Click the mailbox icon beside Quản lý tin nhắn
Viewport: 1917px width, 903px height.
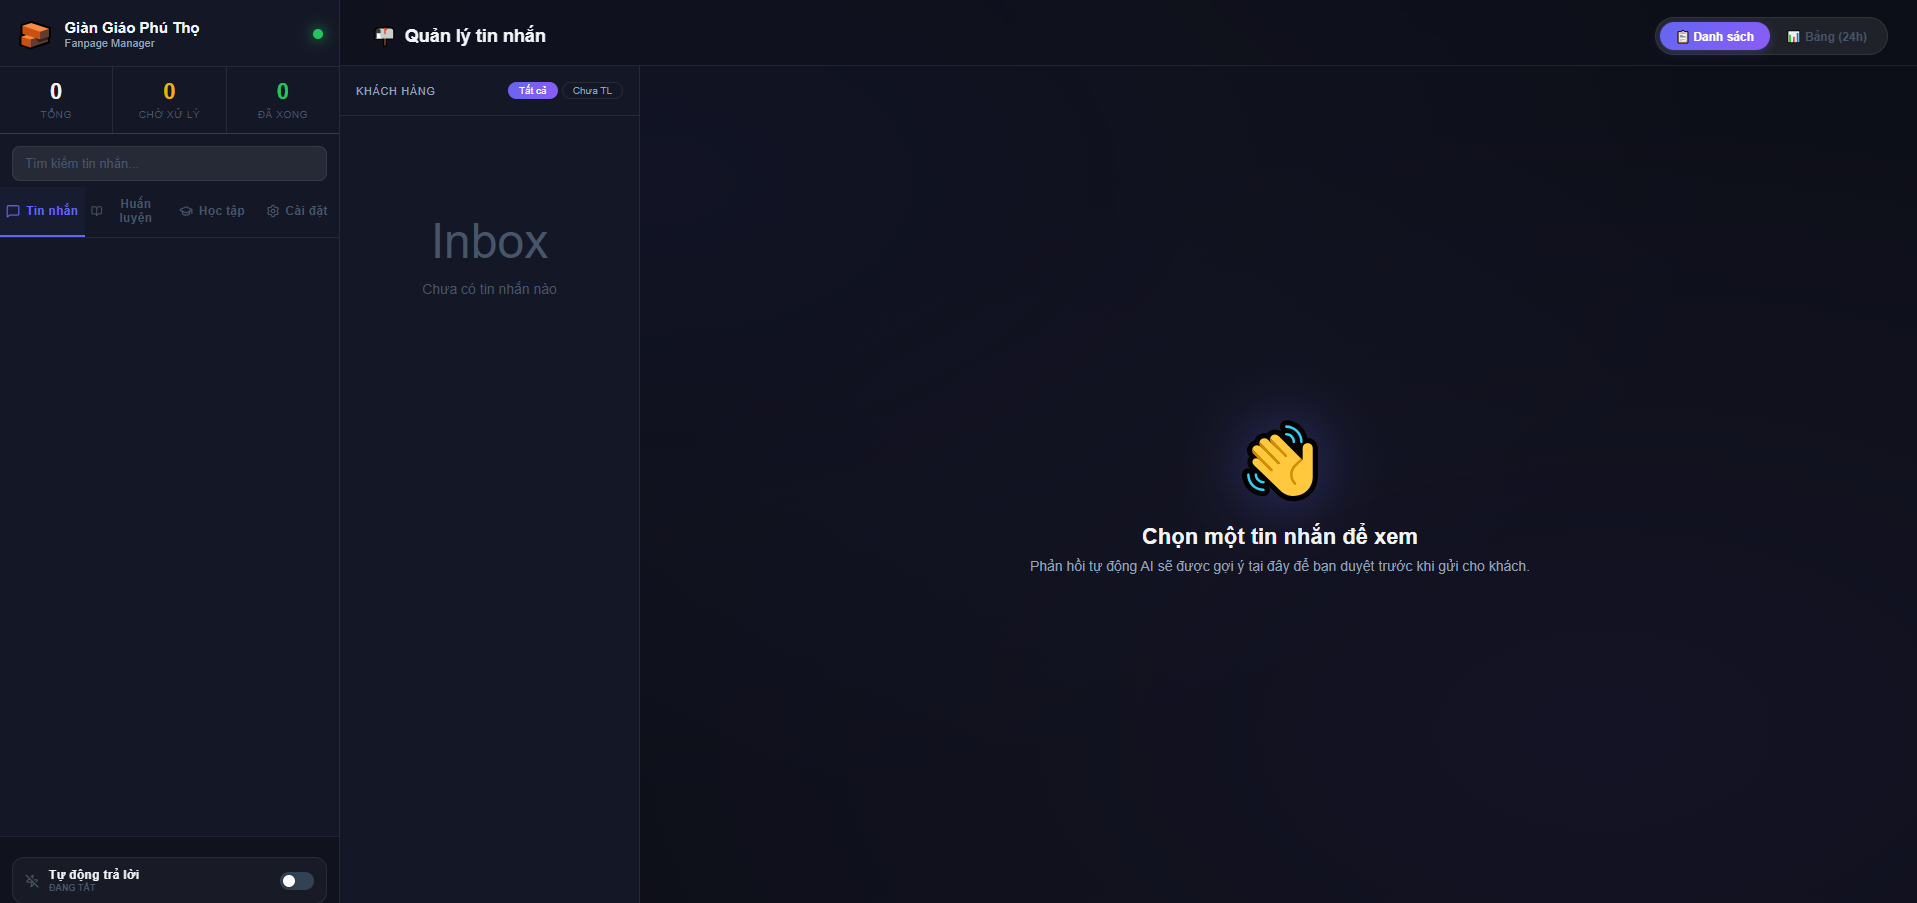tap(384, 36)
